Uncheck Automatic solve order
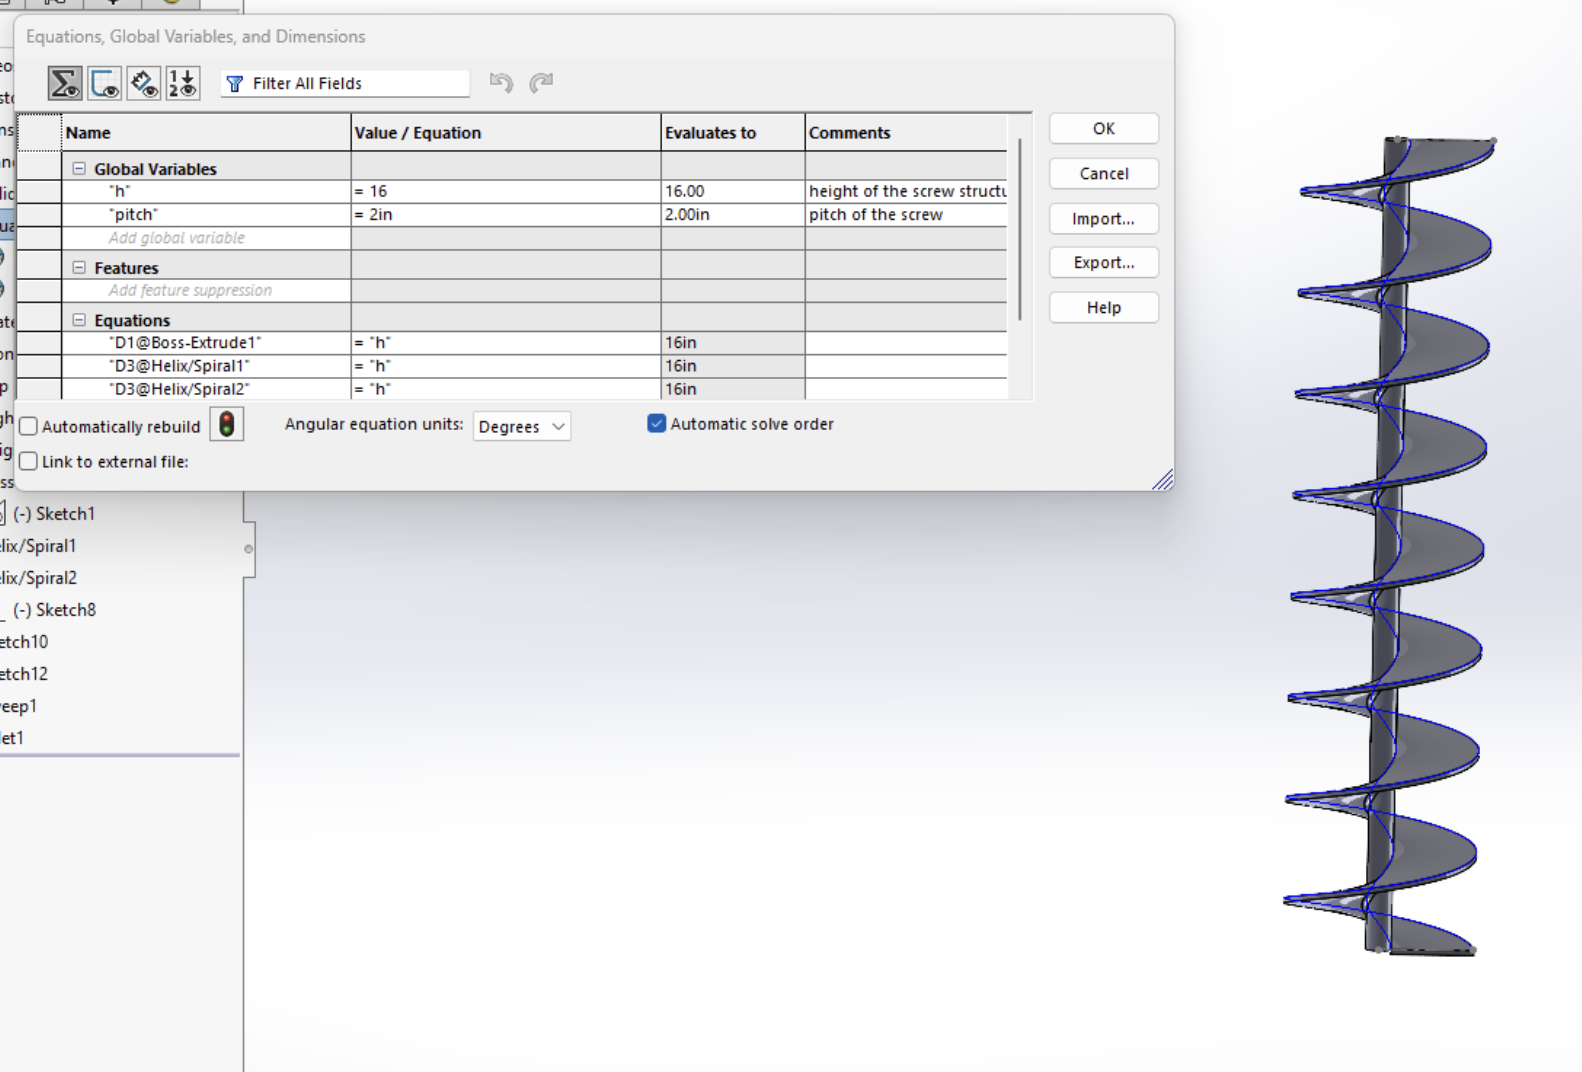 [657, 424]
